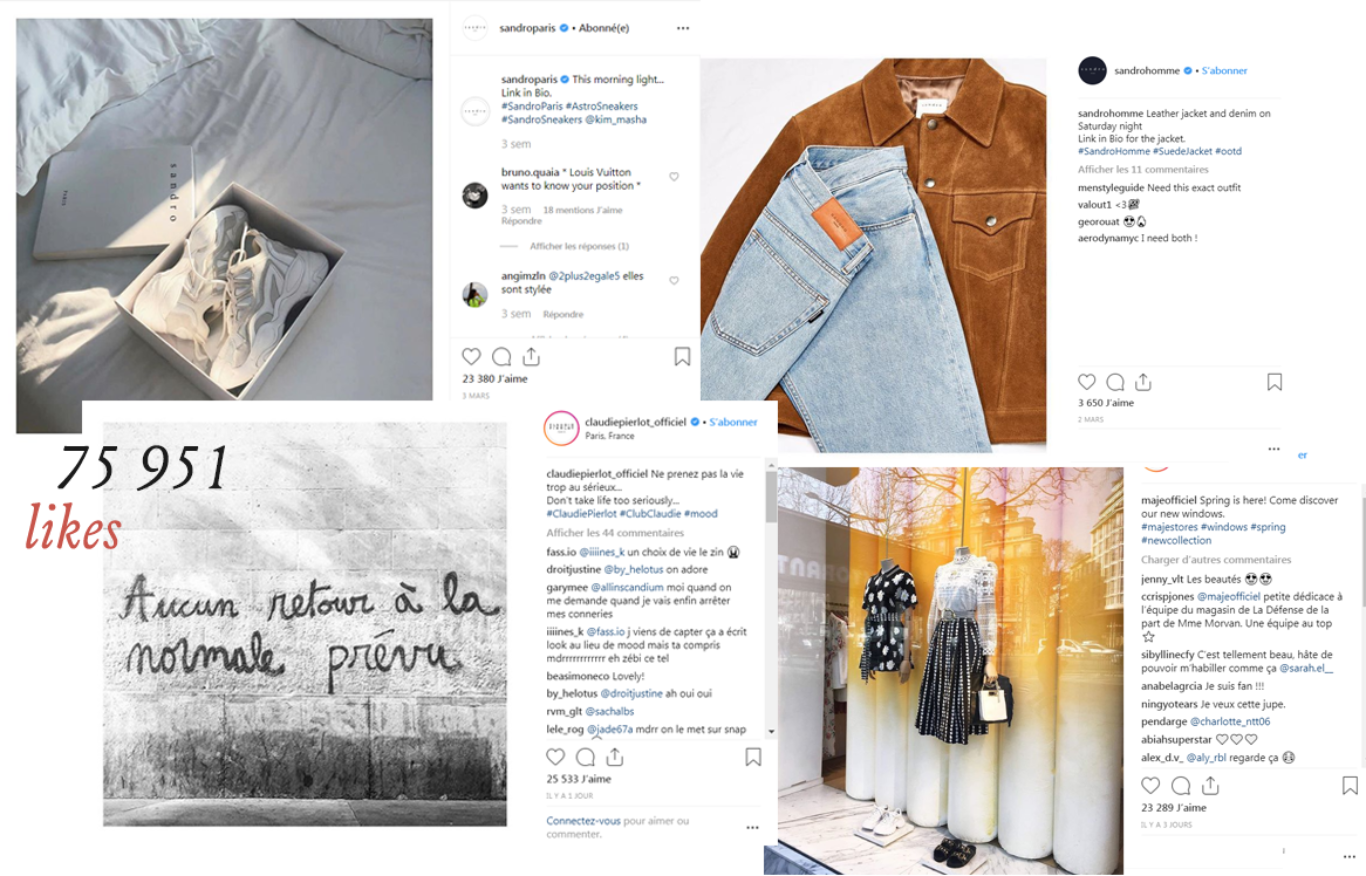1366x876 pixels.
Task: Comment on the claudiepierlot_officiel post
Action: click(x=586, y=757)
